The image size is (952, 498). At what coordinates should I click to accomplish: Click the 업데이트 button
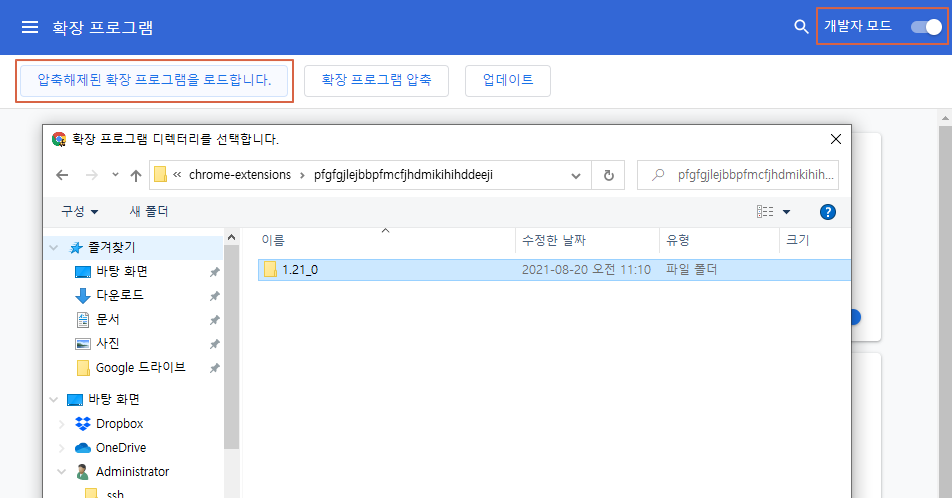point(508,80)
